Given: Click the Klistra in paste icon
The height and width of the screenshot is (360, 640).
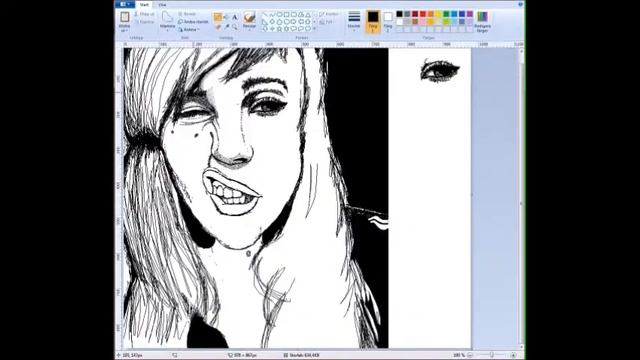Looking at the screenshot, I should point(124,17).
